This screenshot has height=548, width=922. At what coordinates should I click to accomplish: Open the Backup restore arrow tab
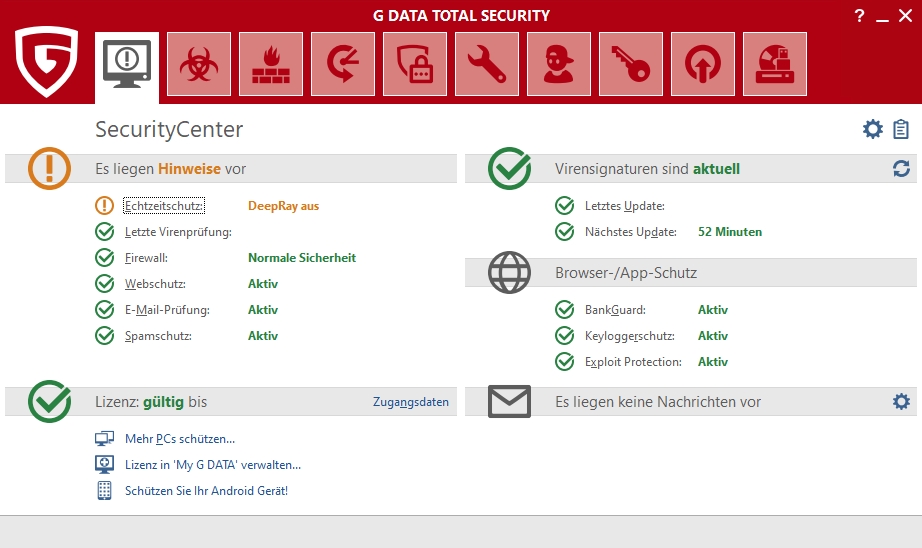point(343,64)
